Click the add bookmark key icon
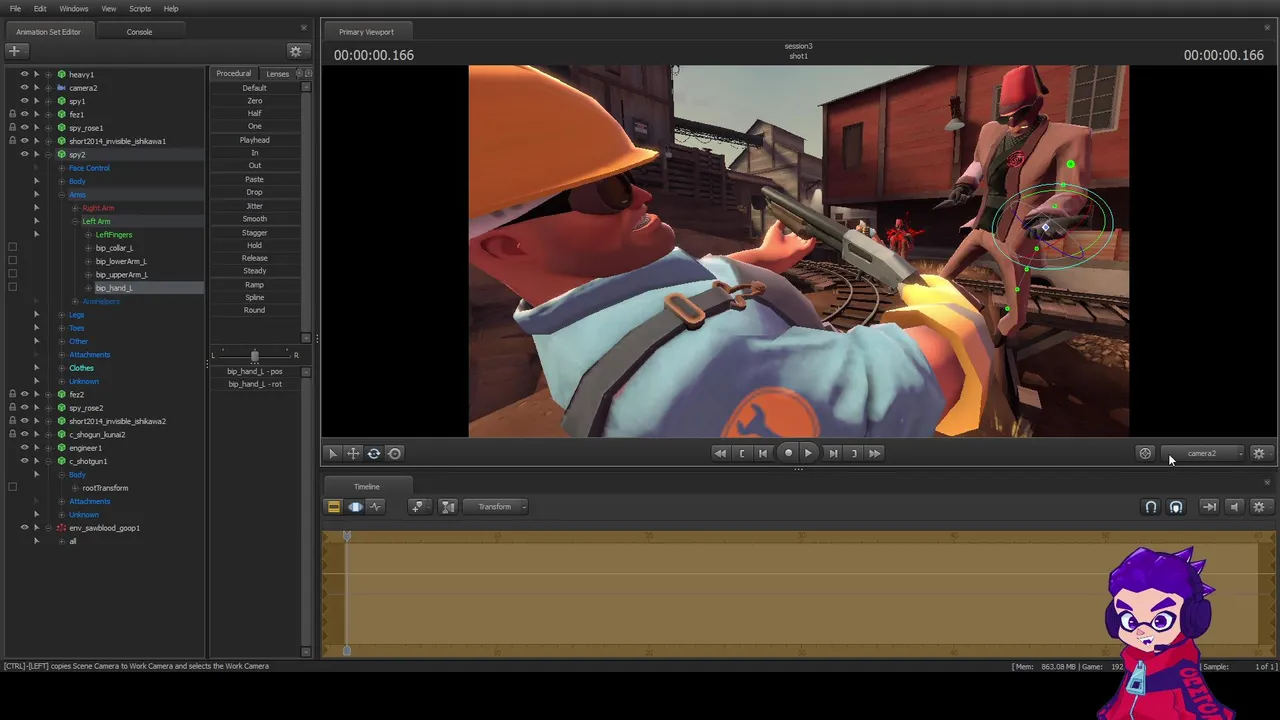Image resolution: width=1280 pixels, height=720 pixels. (x=418, y=507)
